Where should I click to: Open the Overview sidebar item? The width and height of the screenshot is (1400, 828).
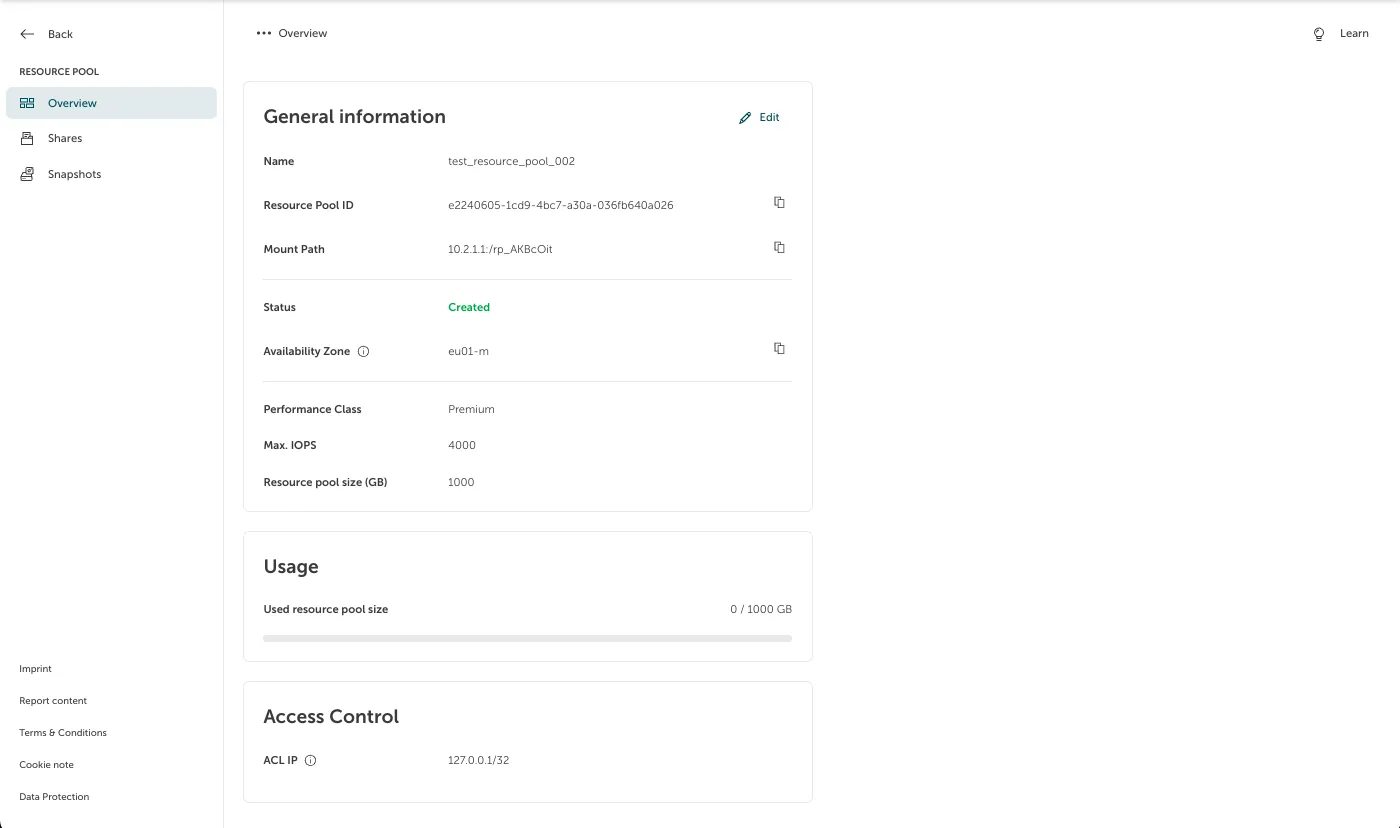click(x=72, y=103)
